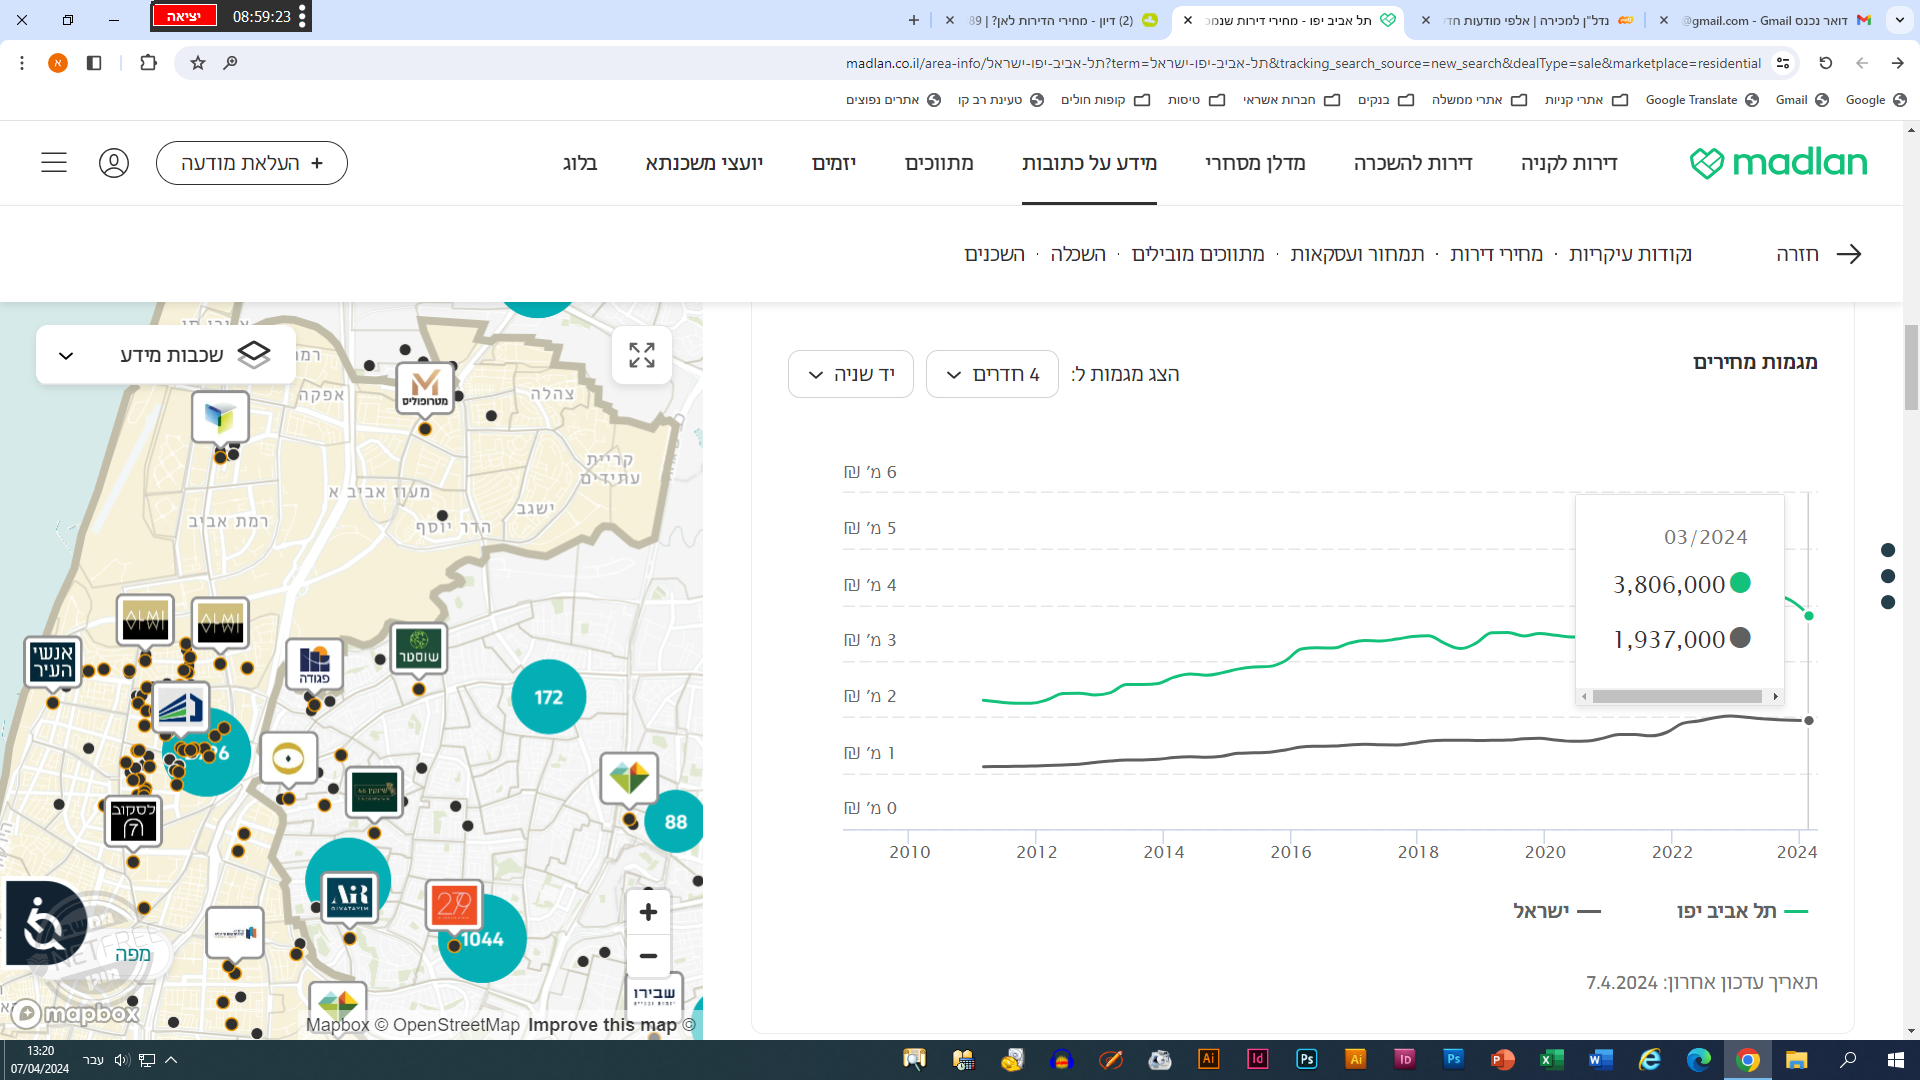
Task: Click the user profile icon
Action: [x=114, y=163]
